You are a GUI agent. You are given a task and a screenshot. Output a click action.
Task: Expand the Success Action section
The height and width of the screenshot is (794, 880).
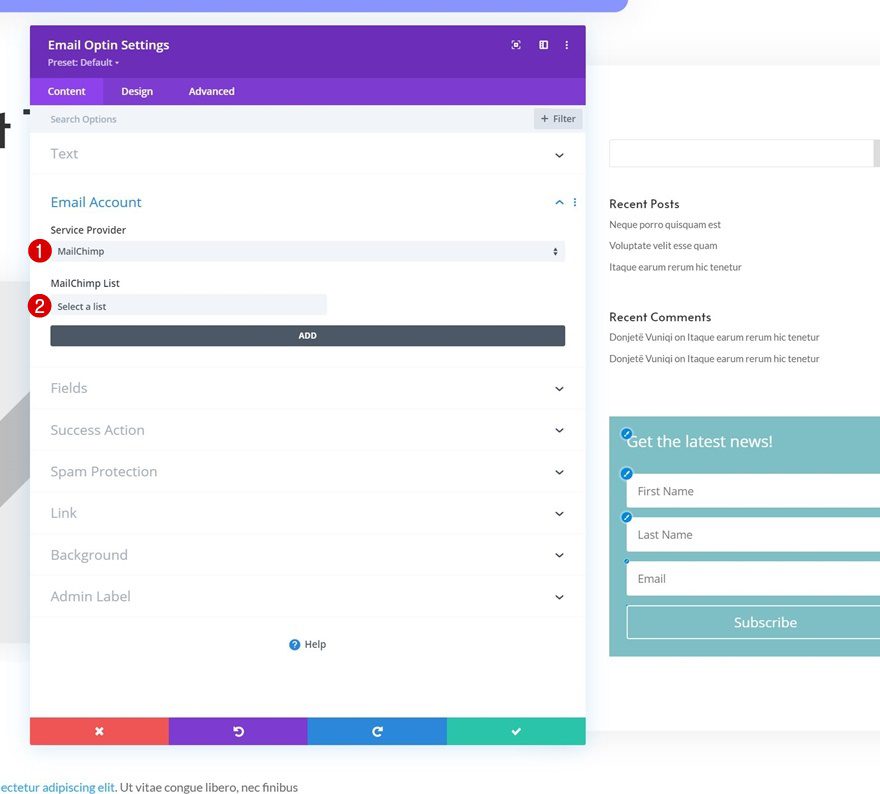point(307,430)
